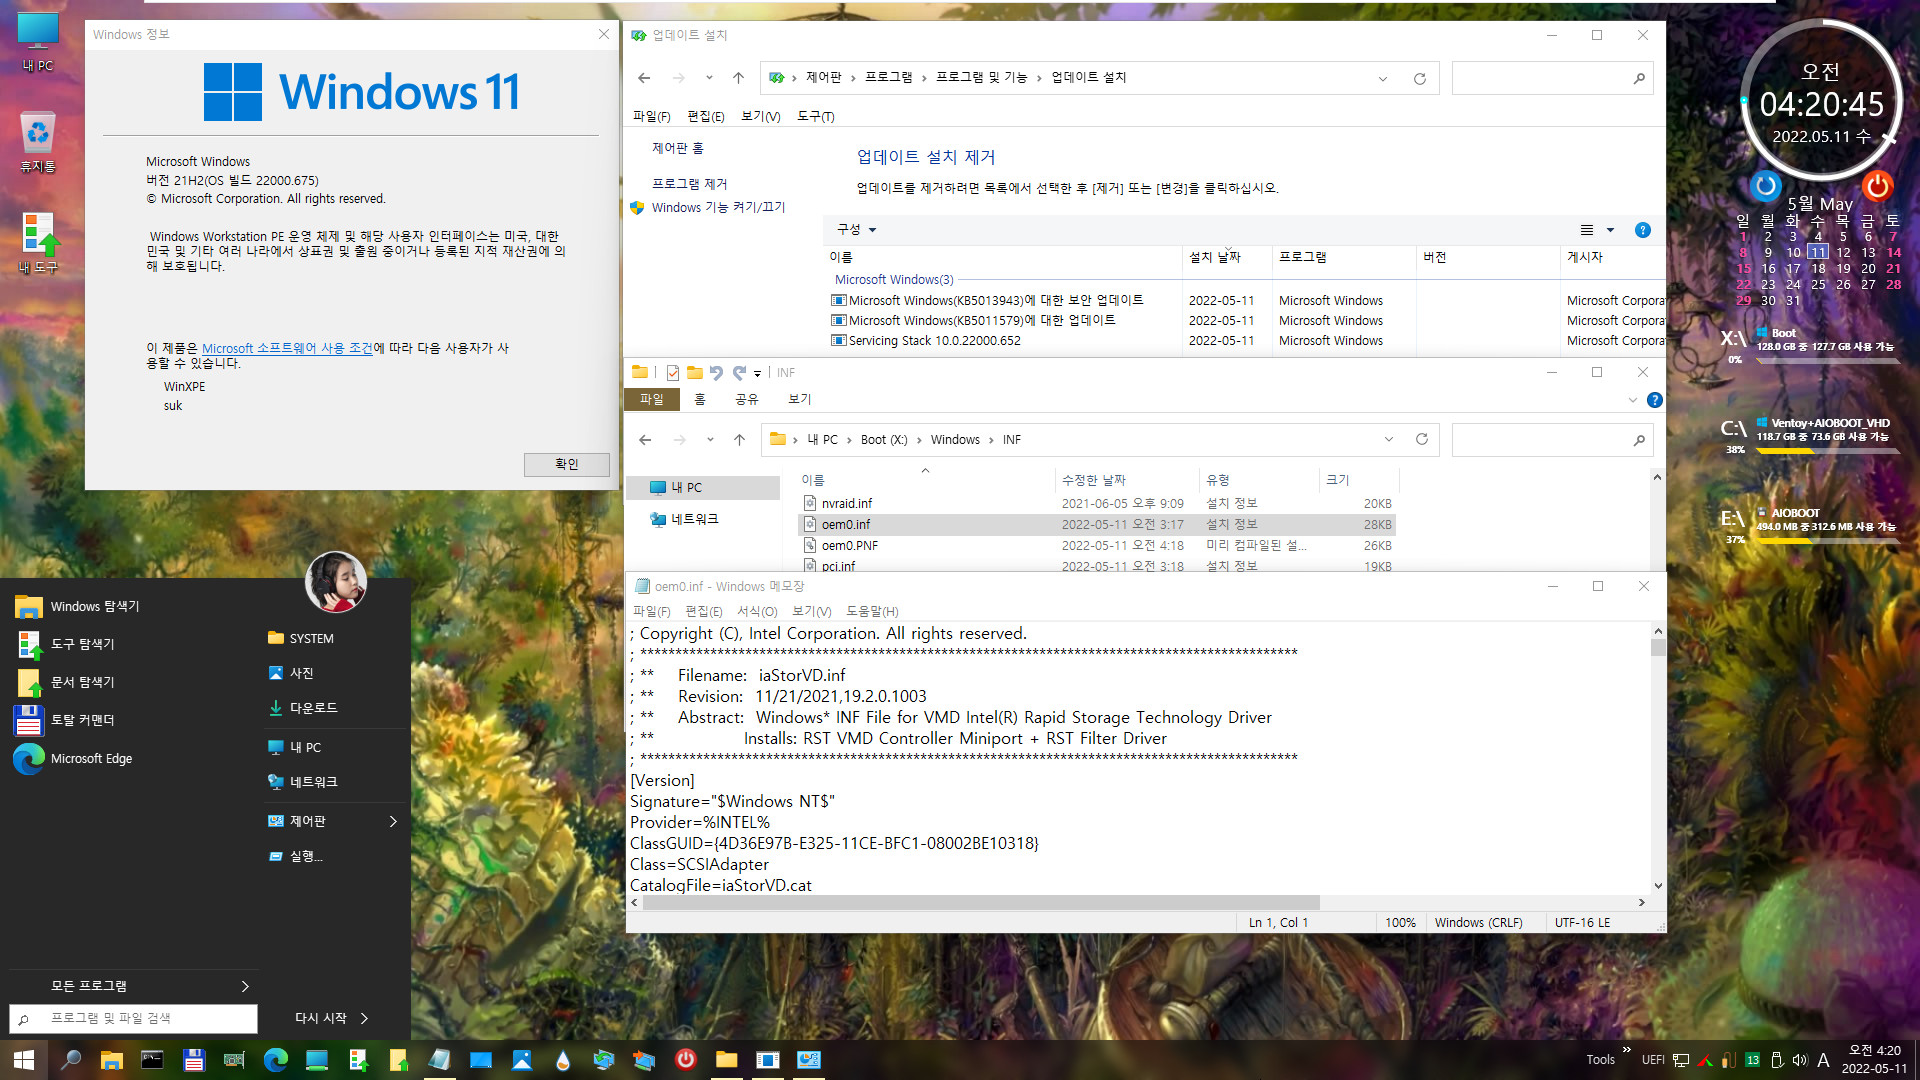Click the properties check icon in INF toolbar
Screen dimensions: 1920x1080
673,373
